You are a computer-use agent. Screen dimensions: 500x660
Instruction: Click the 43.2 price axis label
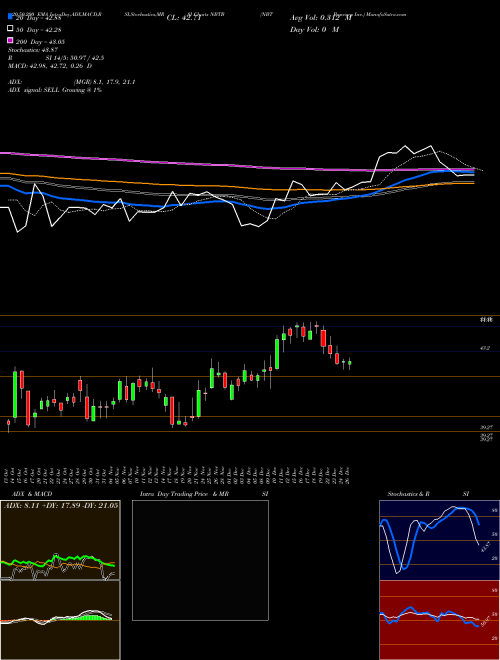click(485, 349)
